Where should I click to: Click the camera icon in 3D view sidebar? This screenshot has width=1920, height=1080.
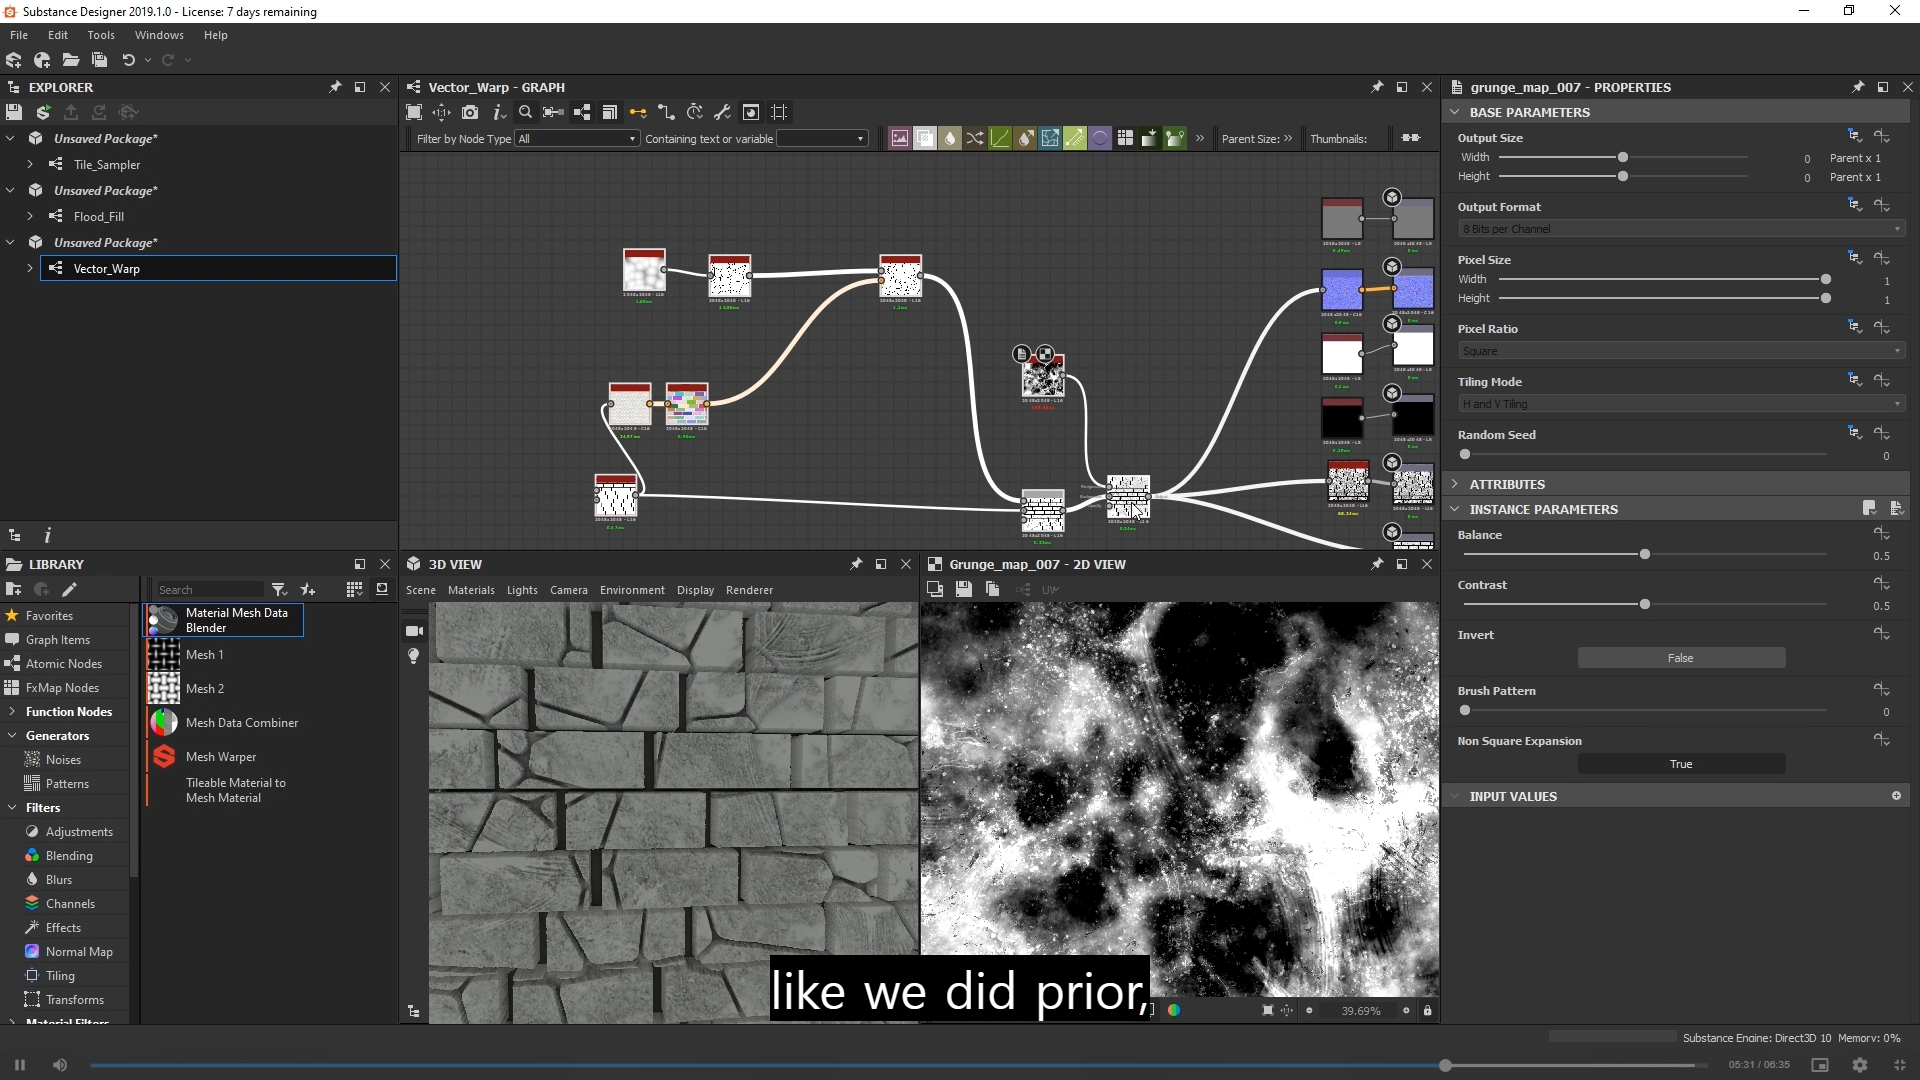coord(414,631)
